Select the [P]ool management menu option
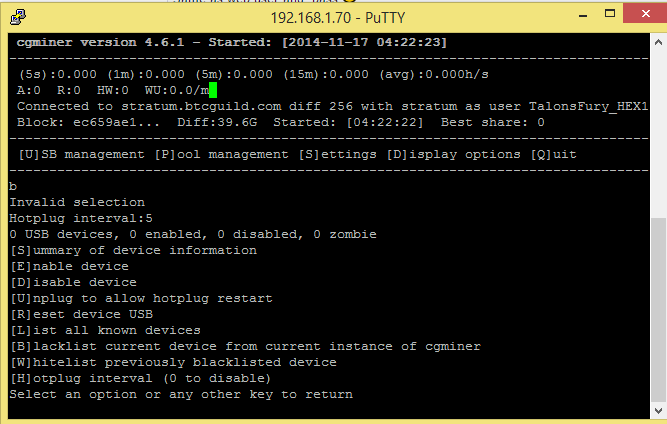667x424 pixels. [222, 154]
